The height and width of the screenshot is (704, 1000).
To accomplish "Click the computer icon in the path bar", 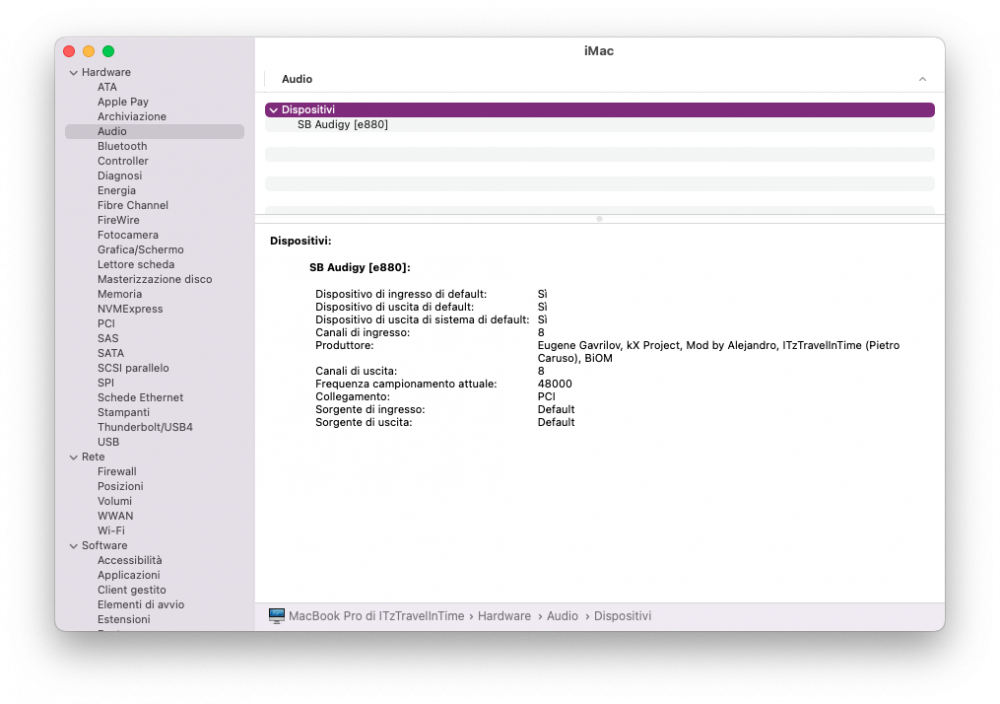I will [277, 615].
